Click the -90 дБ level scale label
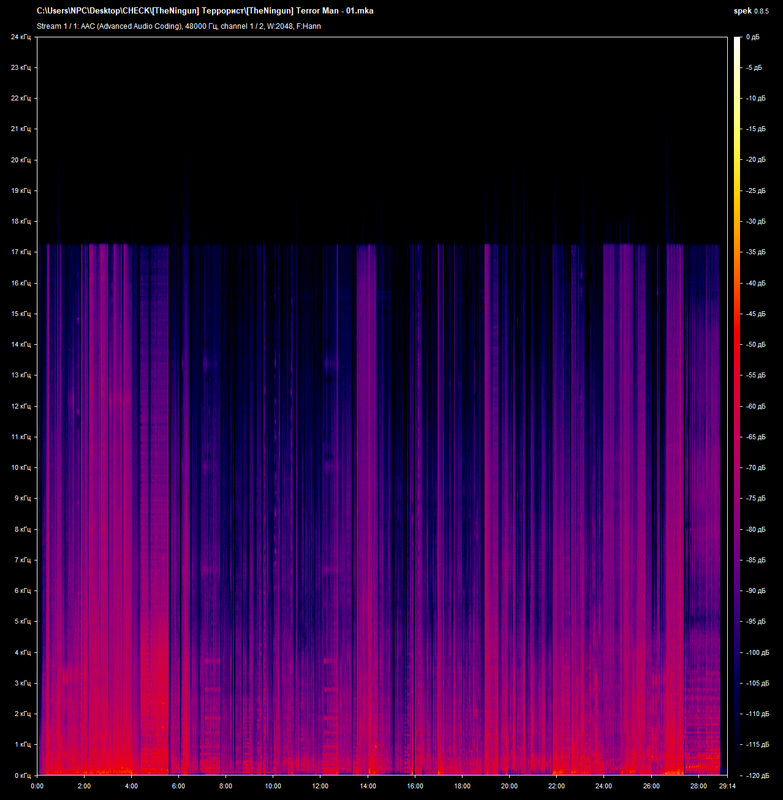Image resolution: width=783 pixels, height=800 pixels. pyautogui.click(x=756, y=590)
